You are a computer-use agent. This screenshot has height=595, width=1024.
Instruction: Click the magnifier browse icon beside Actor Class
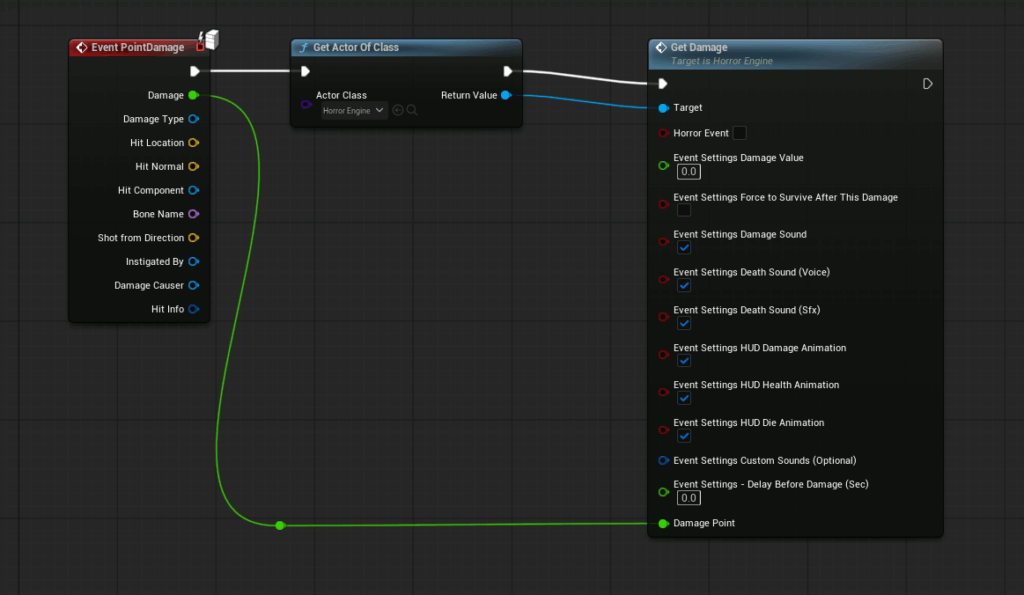(x=412, y=110)
